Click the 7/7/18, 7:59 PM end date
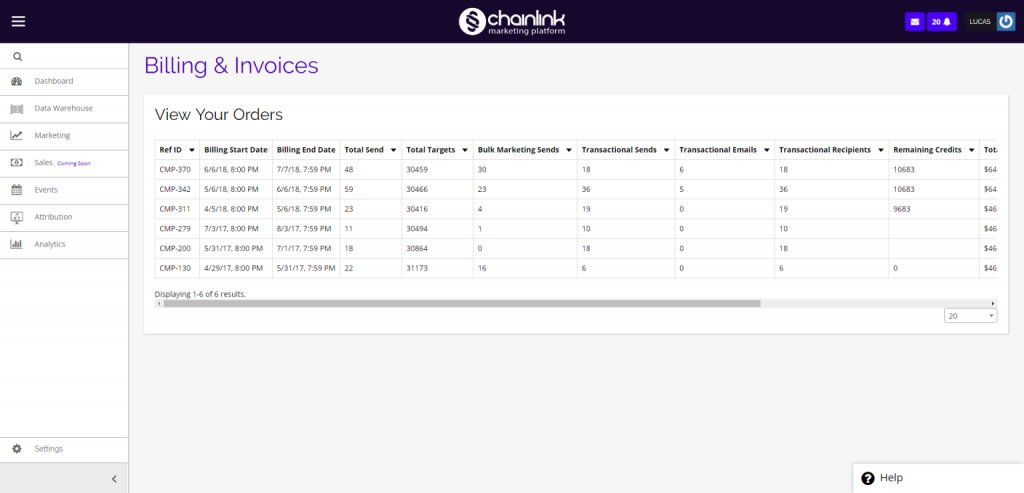This screenshot has height=493, width=1024. tap(306, 169)
